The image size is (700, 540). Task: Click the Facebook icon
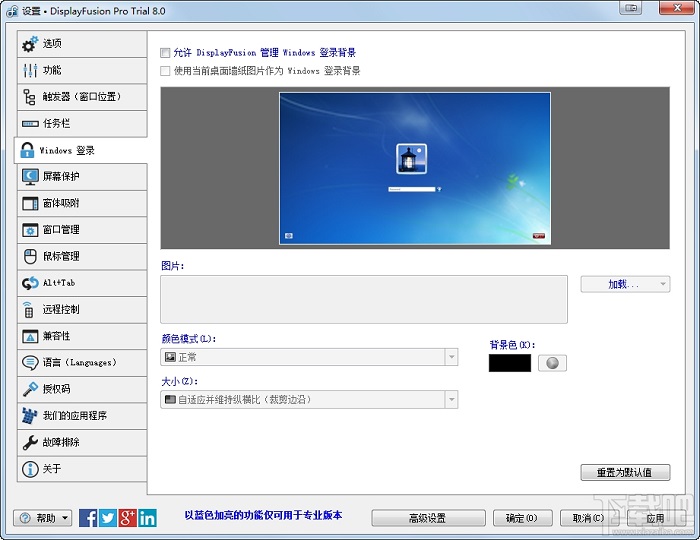(88, 517)
